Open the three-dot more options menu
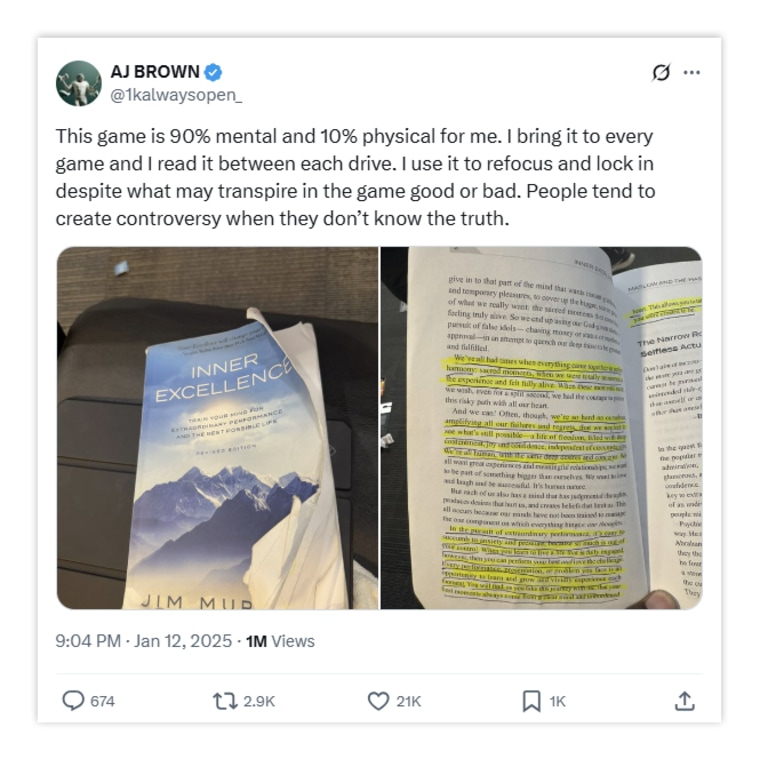Image resolution: width=760 pixels, height=759 pixels. 692,73
